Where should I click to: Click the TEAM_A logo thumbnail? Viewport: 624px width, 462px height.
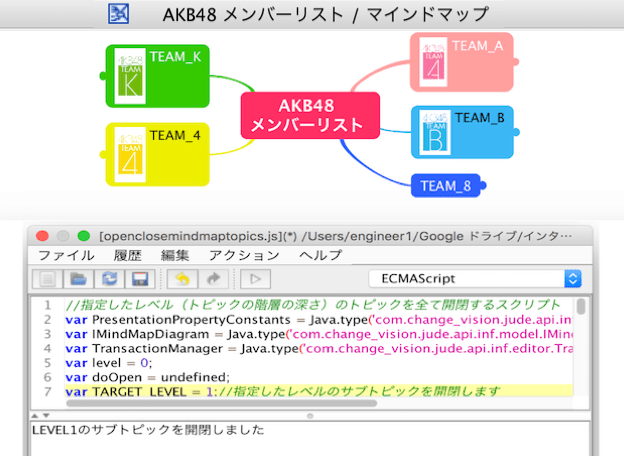pyautogui.click(x=434, y=58)
